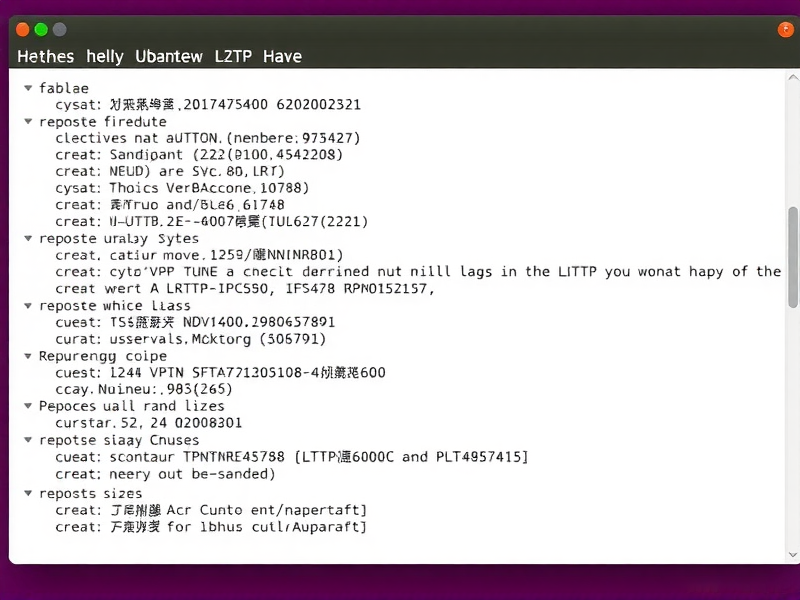Open the Hethes menu

click(45, 57)
